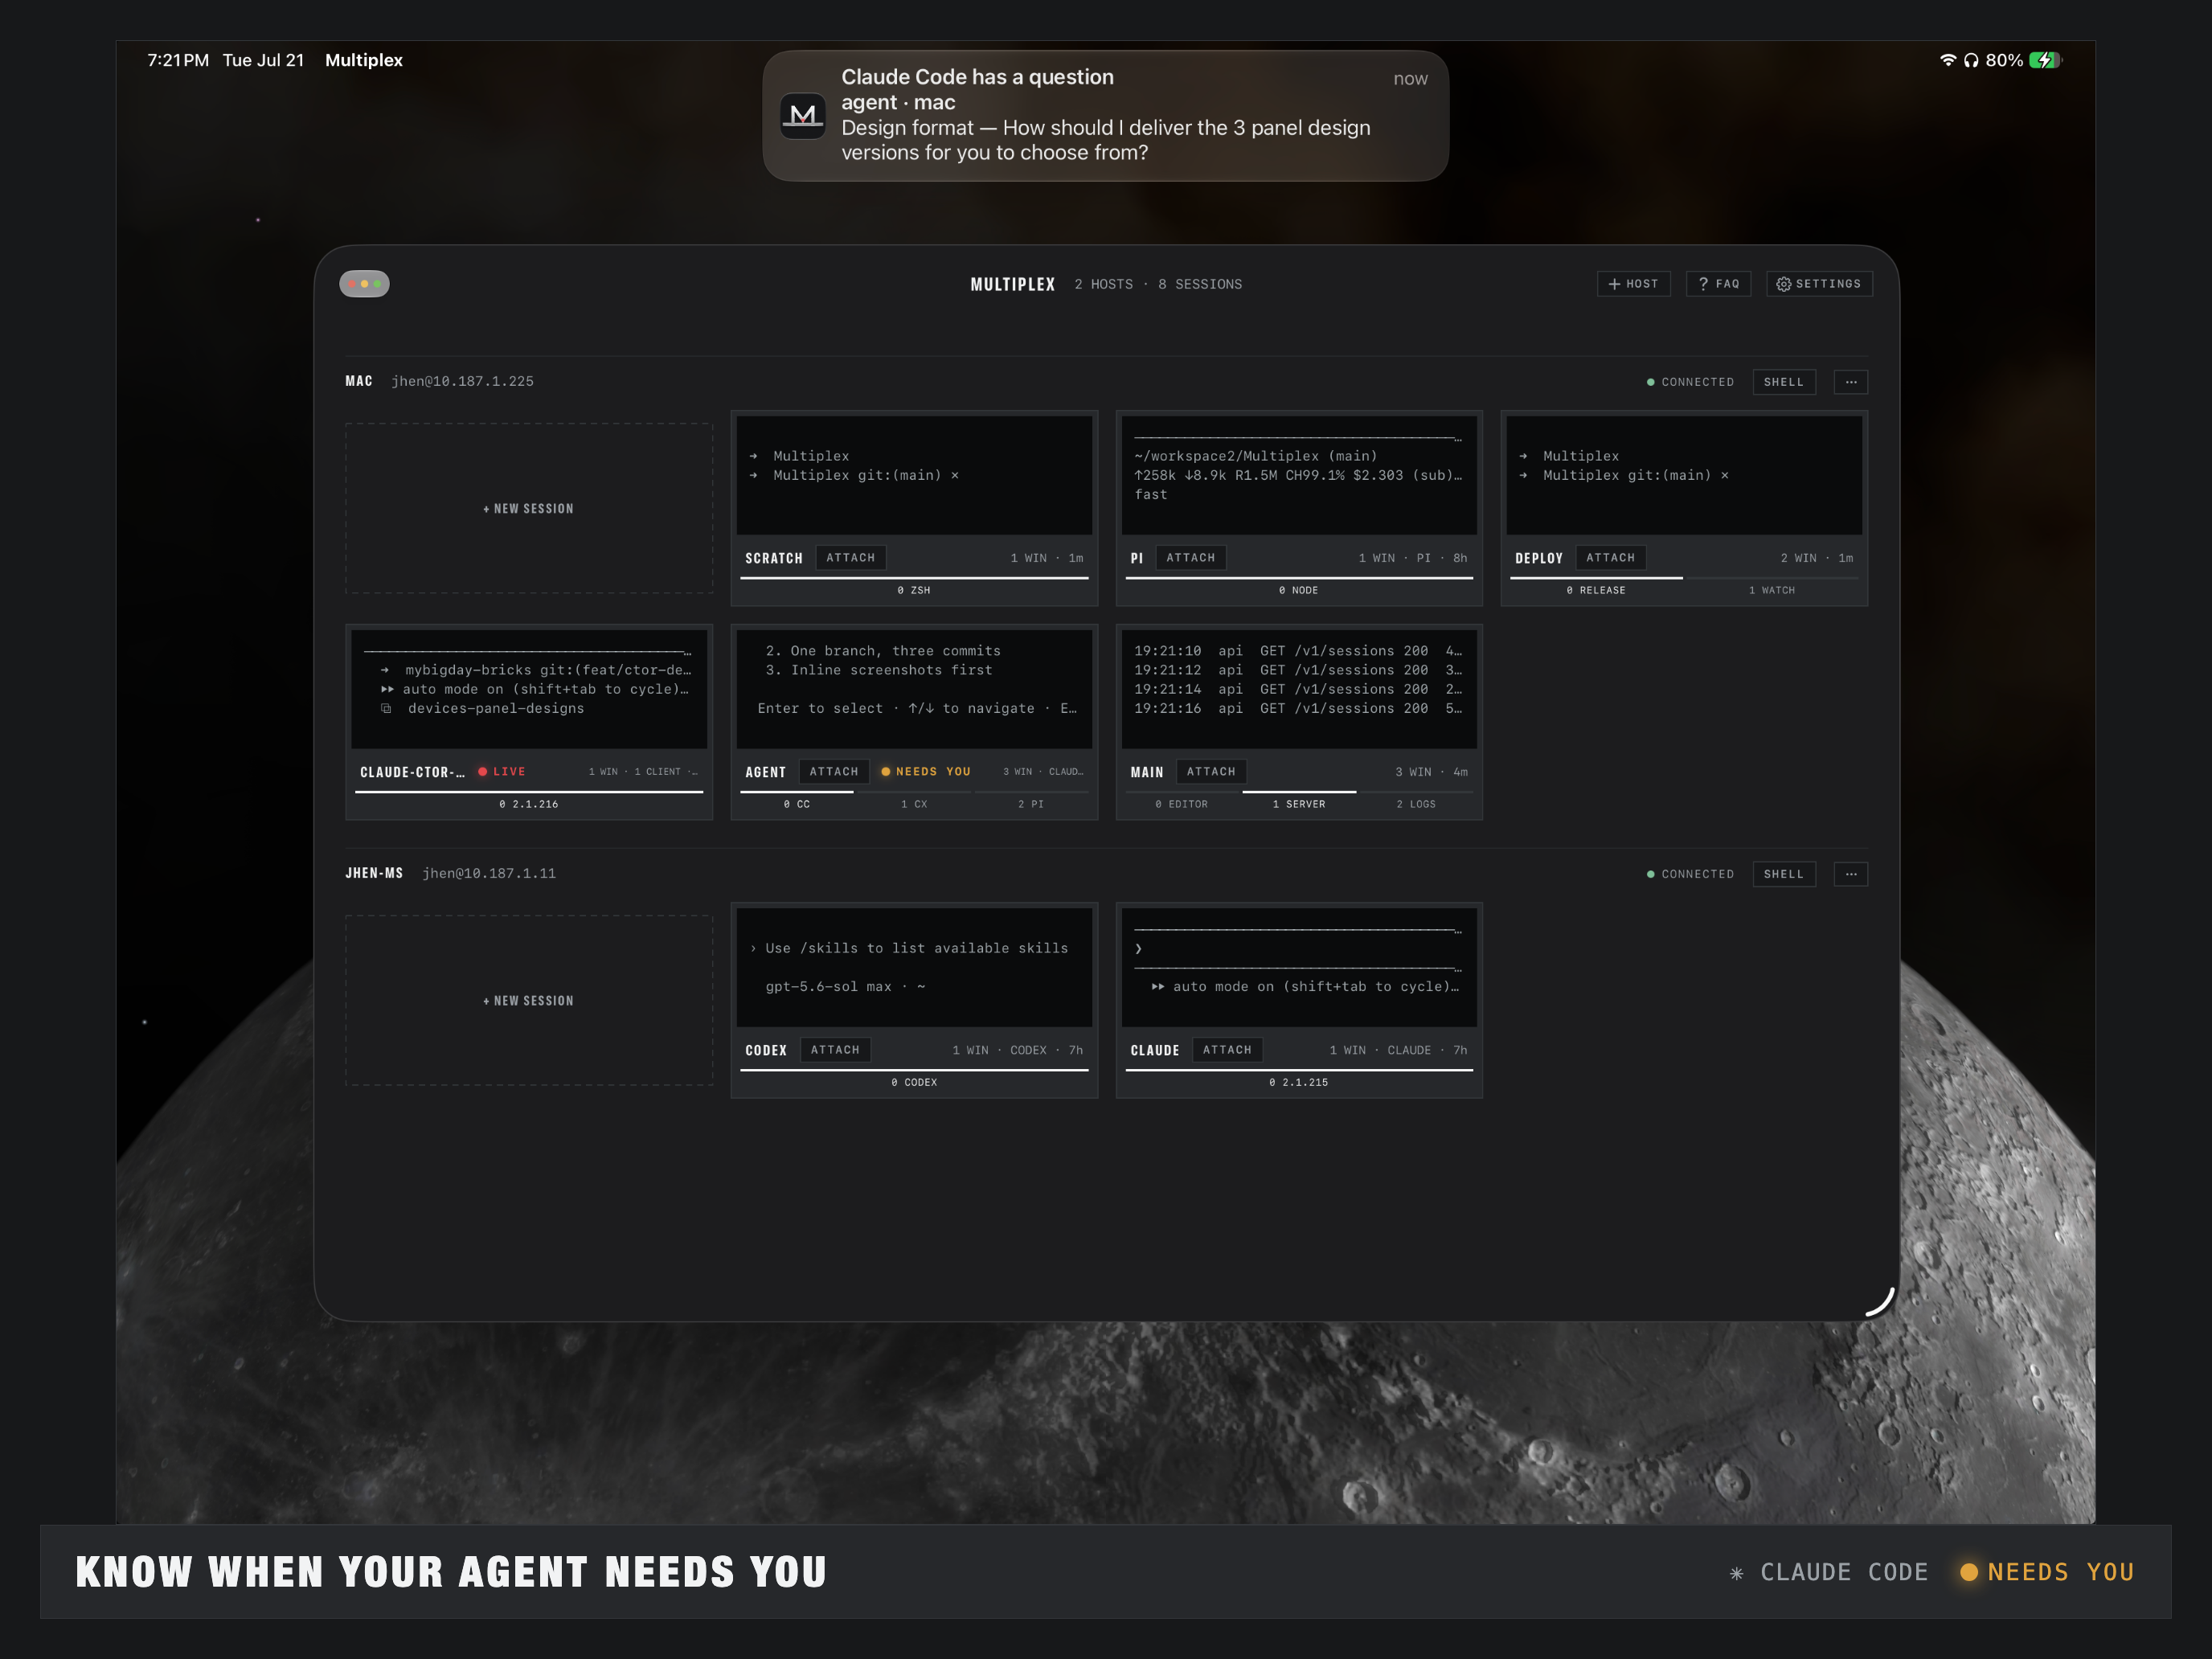Click the CONNECTED status for JHEN-MS host

pyautogui.click(x=1690, y=874)
